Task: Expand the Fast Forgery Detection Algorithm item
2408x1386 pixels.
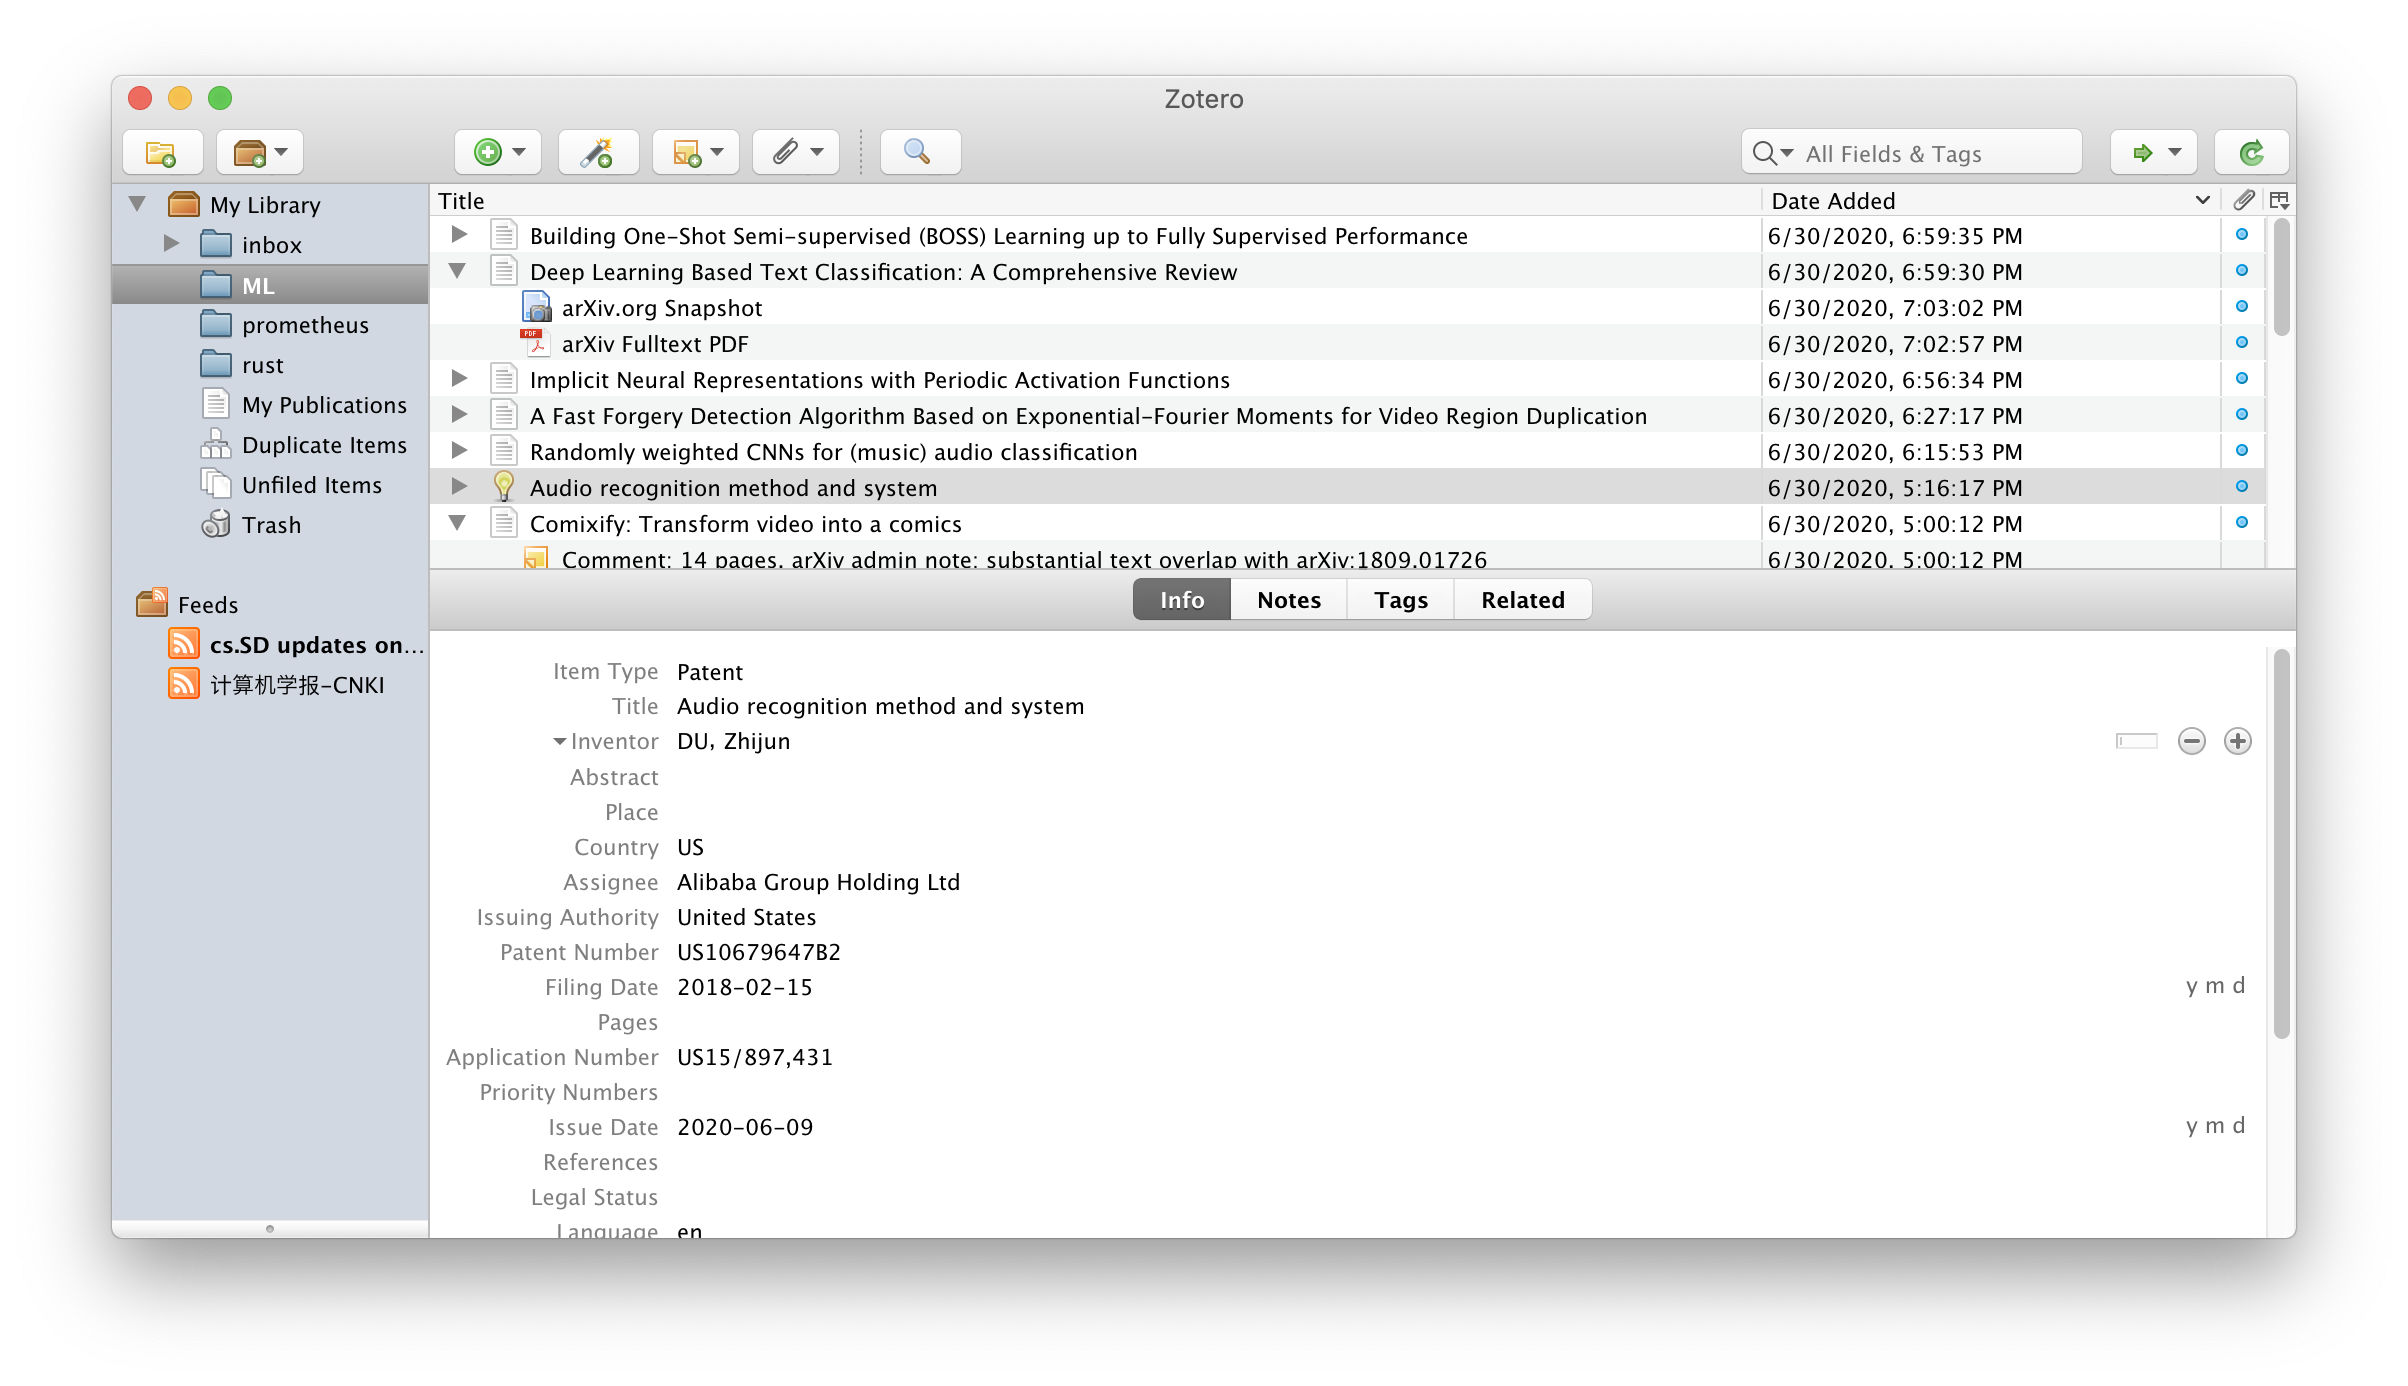Action: pos(459,415)
